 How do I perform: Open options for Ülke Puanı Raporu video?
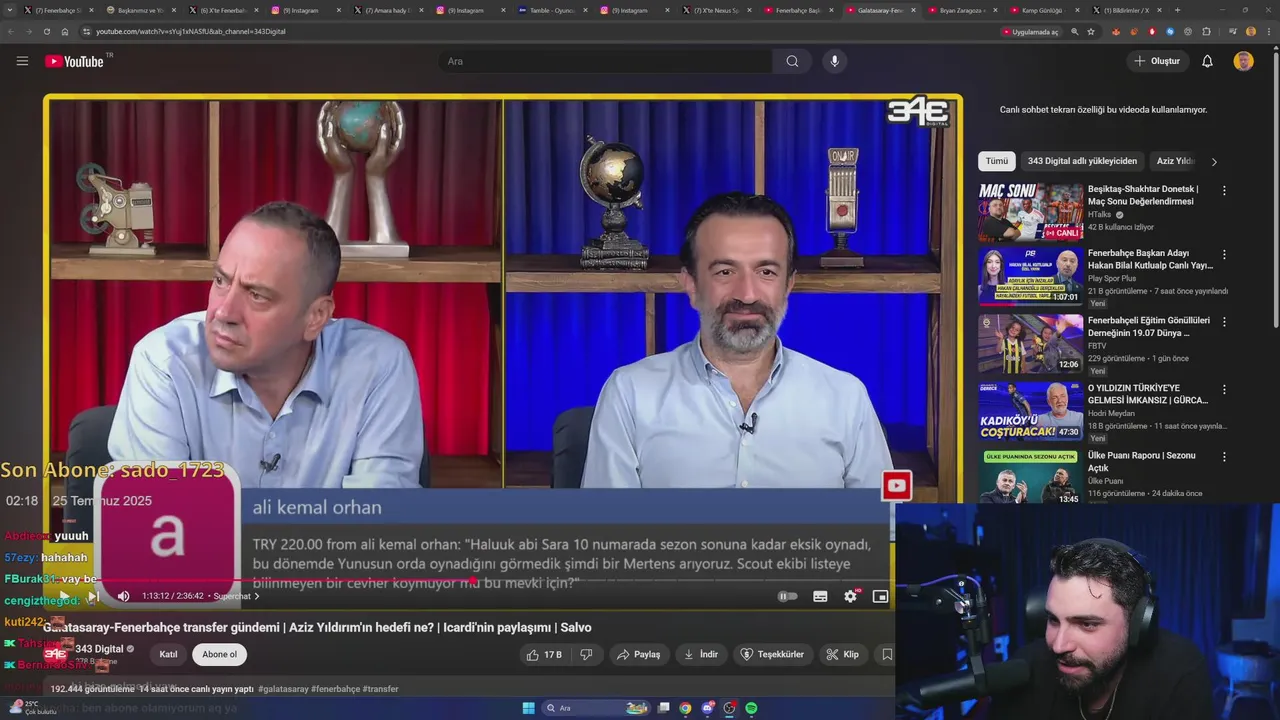(x=1224, y=456)
